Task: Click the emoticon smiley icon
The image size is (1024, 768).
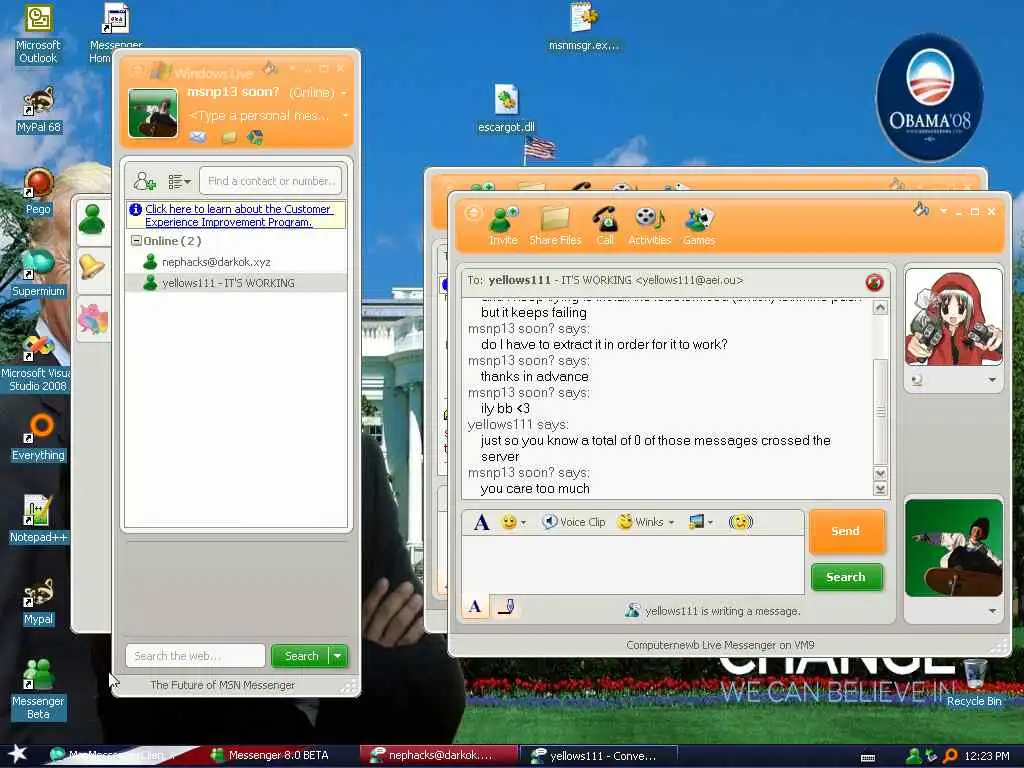Action: pos(509,522)
